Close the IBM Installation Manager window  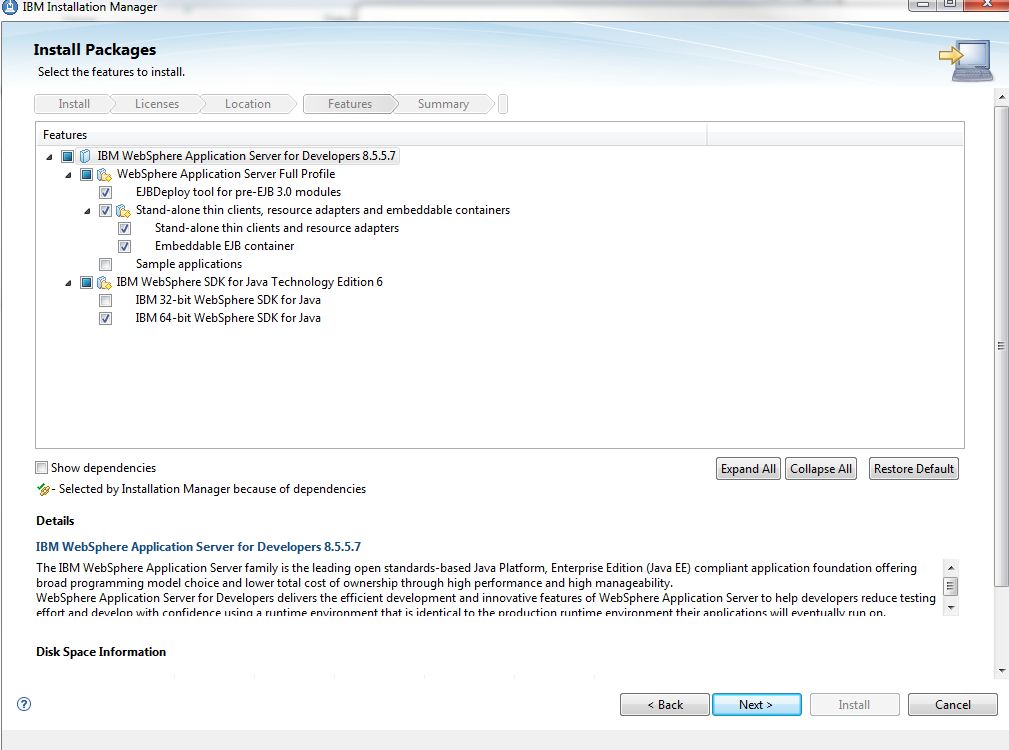pyautogui.click(x=987, y=5)
